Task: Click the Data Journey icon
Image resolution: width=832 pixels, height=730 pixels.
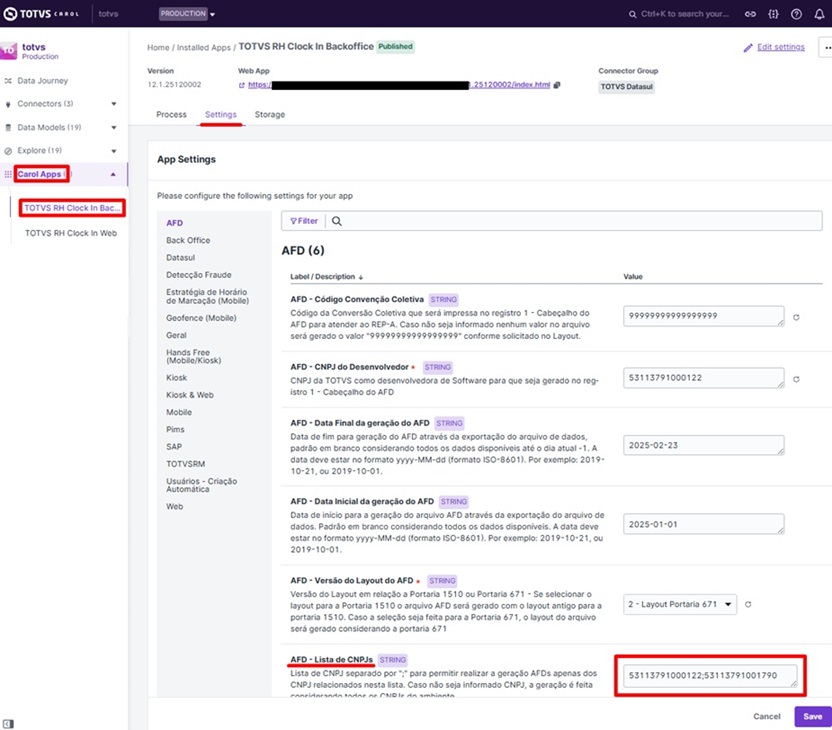Action: point(8,81)
